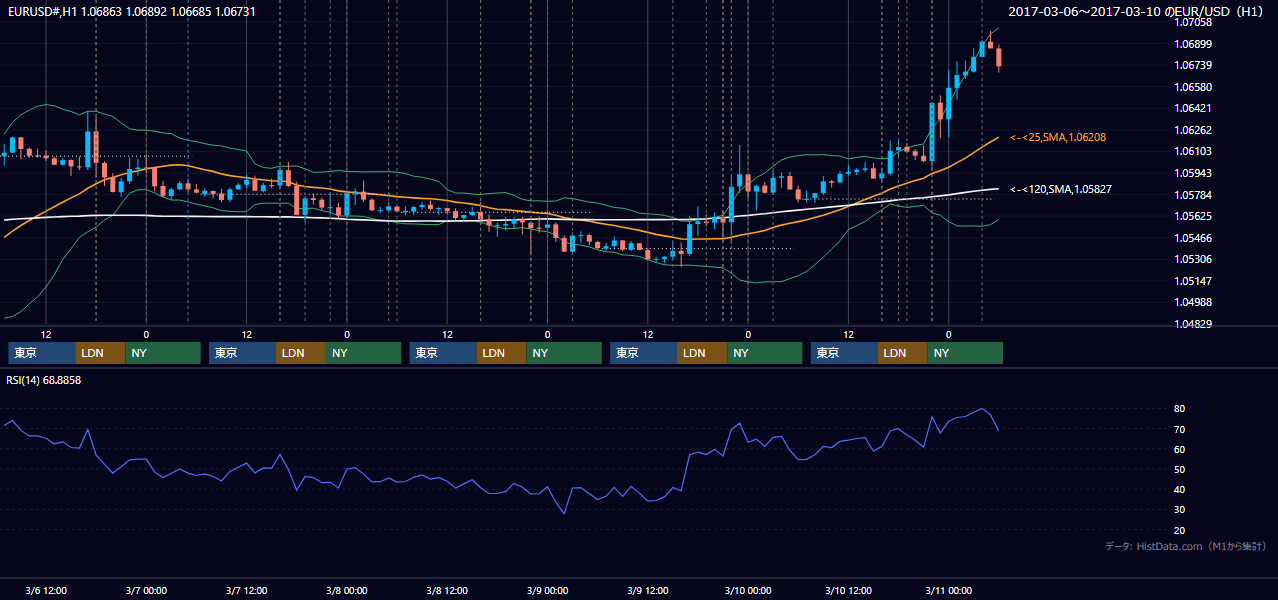Click the RSI(14) 68.8858 indicator label
The image size is (1278, 600).
pyautogui.click(x=44, y=380)
